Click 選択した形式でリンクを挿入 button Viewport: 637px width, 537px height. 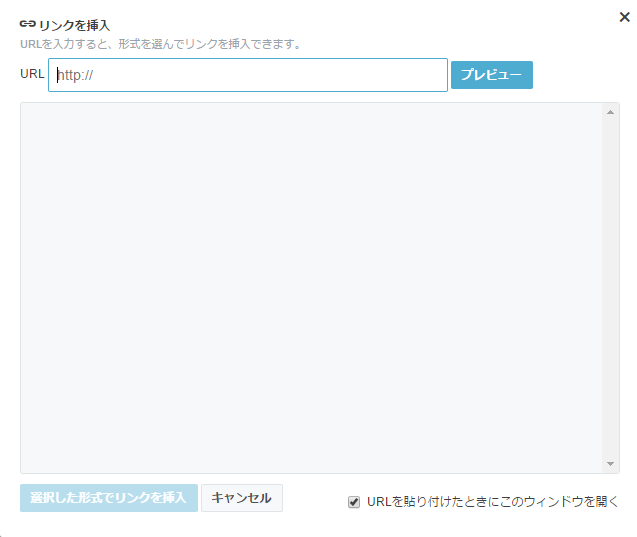tap(109, 498)
